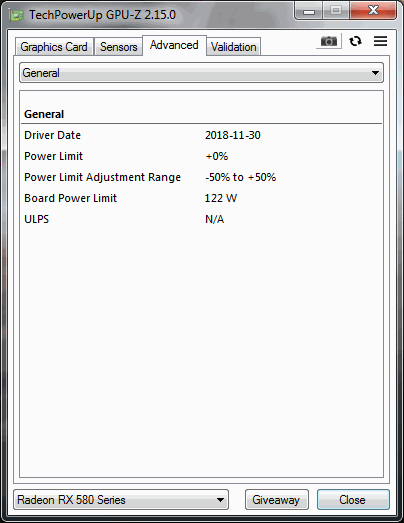Viewport: 404px width, 523px height.
Task: Open the Radeon RX 580 Series GPU selector
Action: coord(121,500)
